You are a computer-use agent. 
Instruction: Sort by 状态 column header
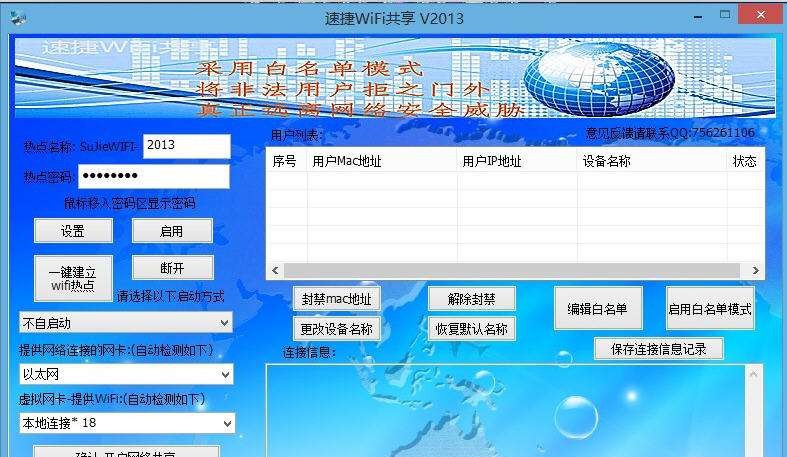pos(746,161)
